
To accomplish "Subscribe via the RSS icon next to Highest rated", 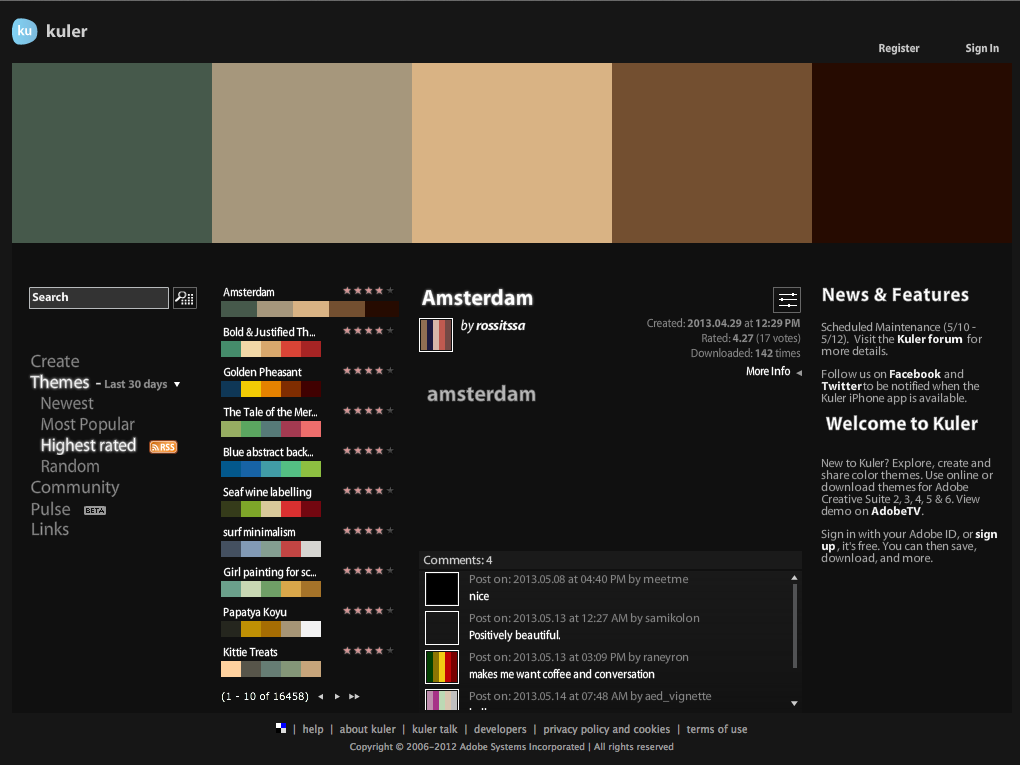I will [162, 446].
